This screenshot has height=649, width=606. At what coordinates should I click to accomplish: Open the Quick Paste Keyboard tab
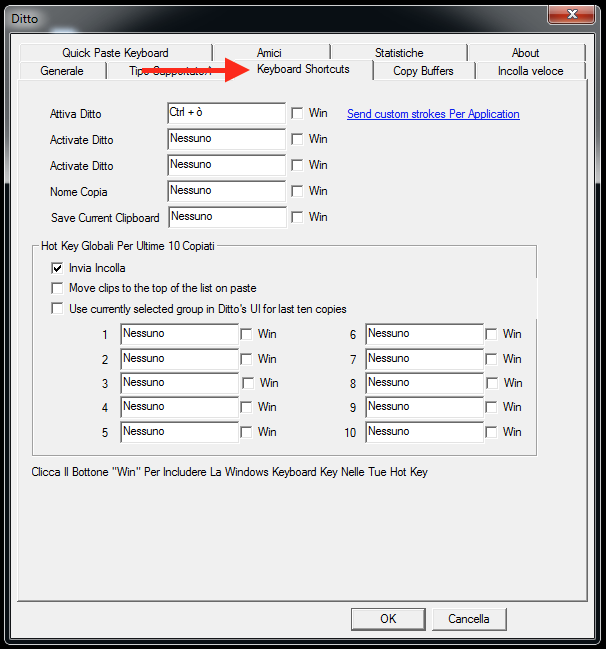pos(115,53)
